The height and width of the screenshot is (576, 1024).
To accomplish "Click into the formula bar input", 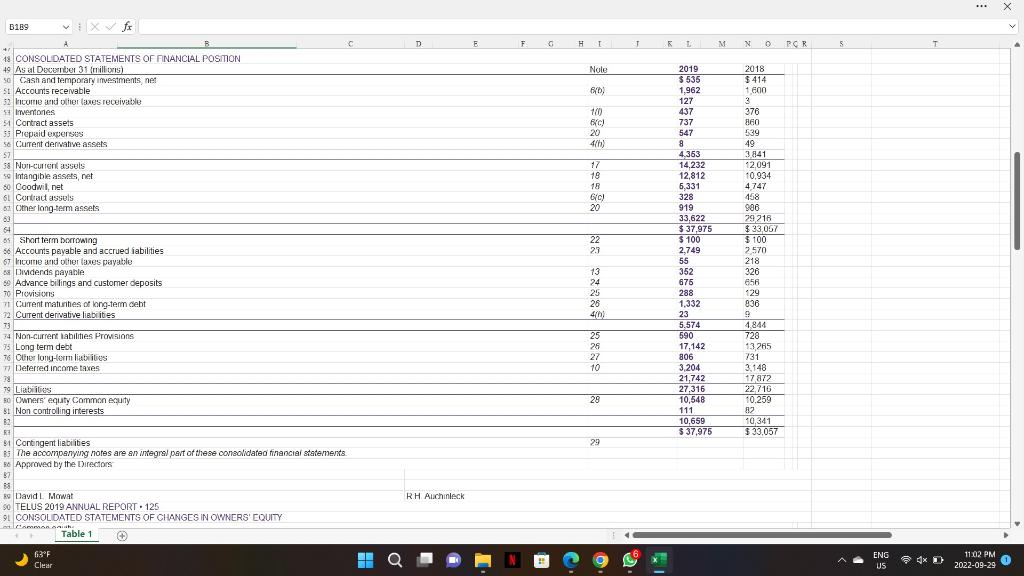I will [x=571, y=27].
